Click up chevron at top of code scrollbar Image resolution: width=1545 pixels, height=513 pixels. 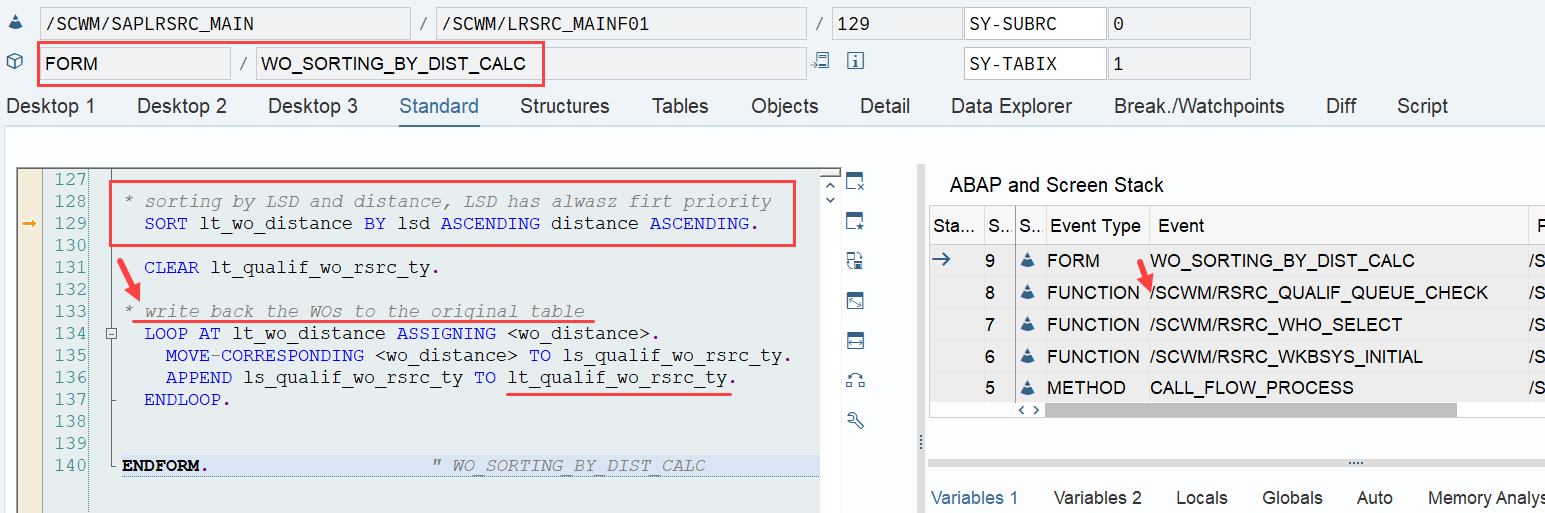[829, 184]
